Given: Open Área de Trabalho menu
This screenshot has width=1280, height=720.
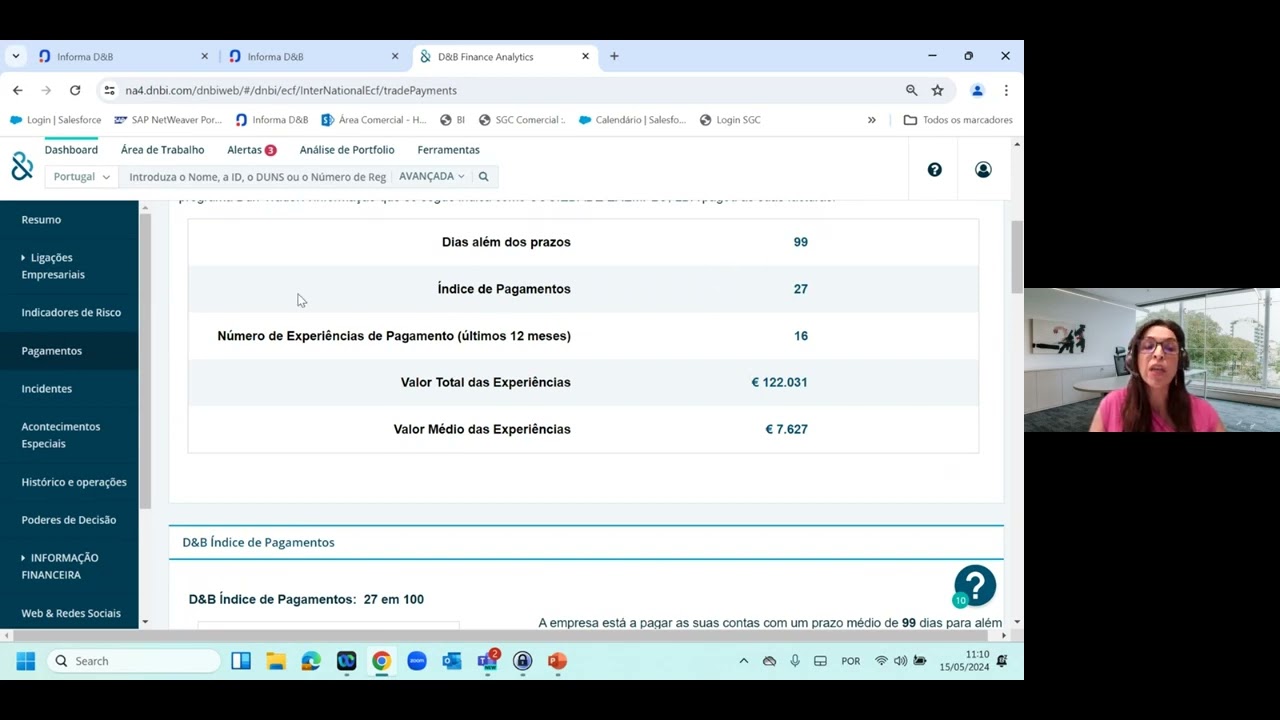Looking at the screenshot, I should click(162, 150).
